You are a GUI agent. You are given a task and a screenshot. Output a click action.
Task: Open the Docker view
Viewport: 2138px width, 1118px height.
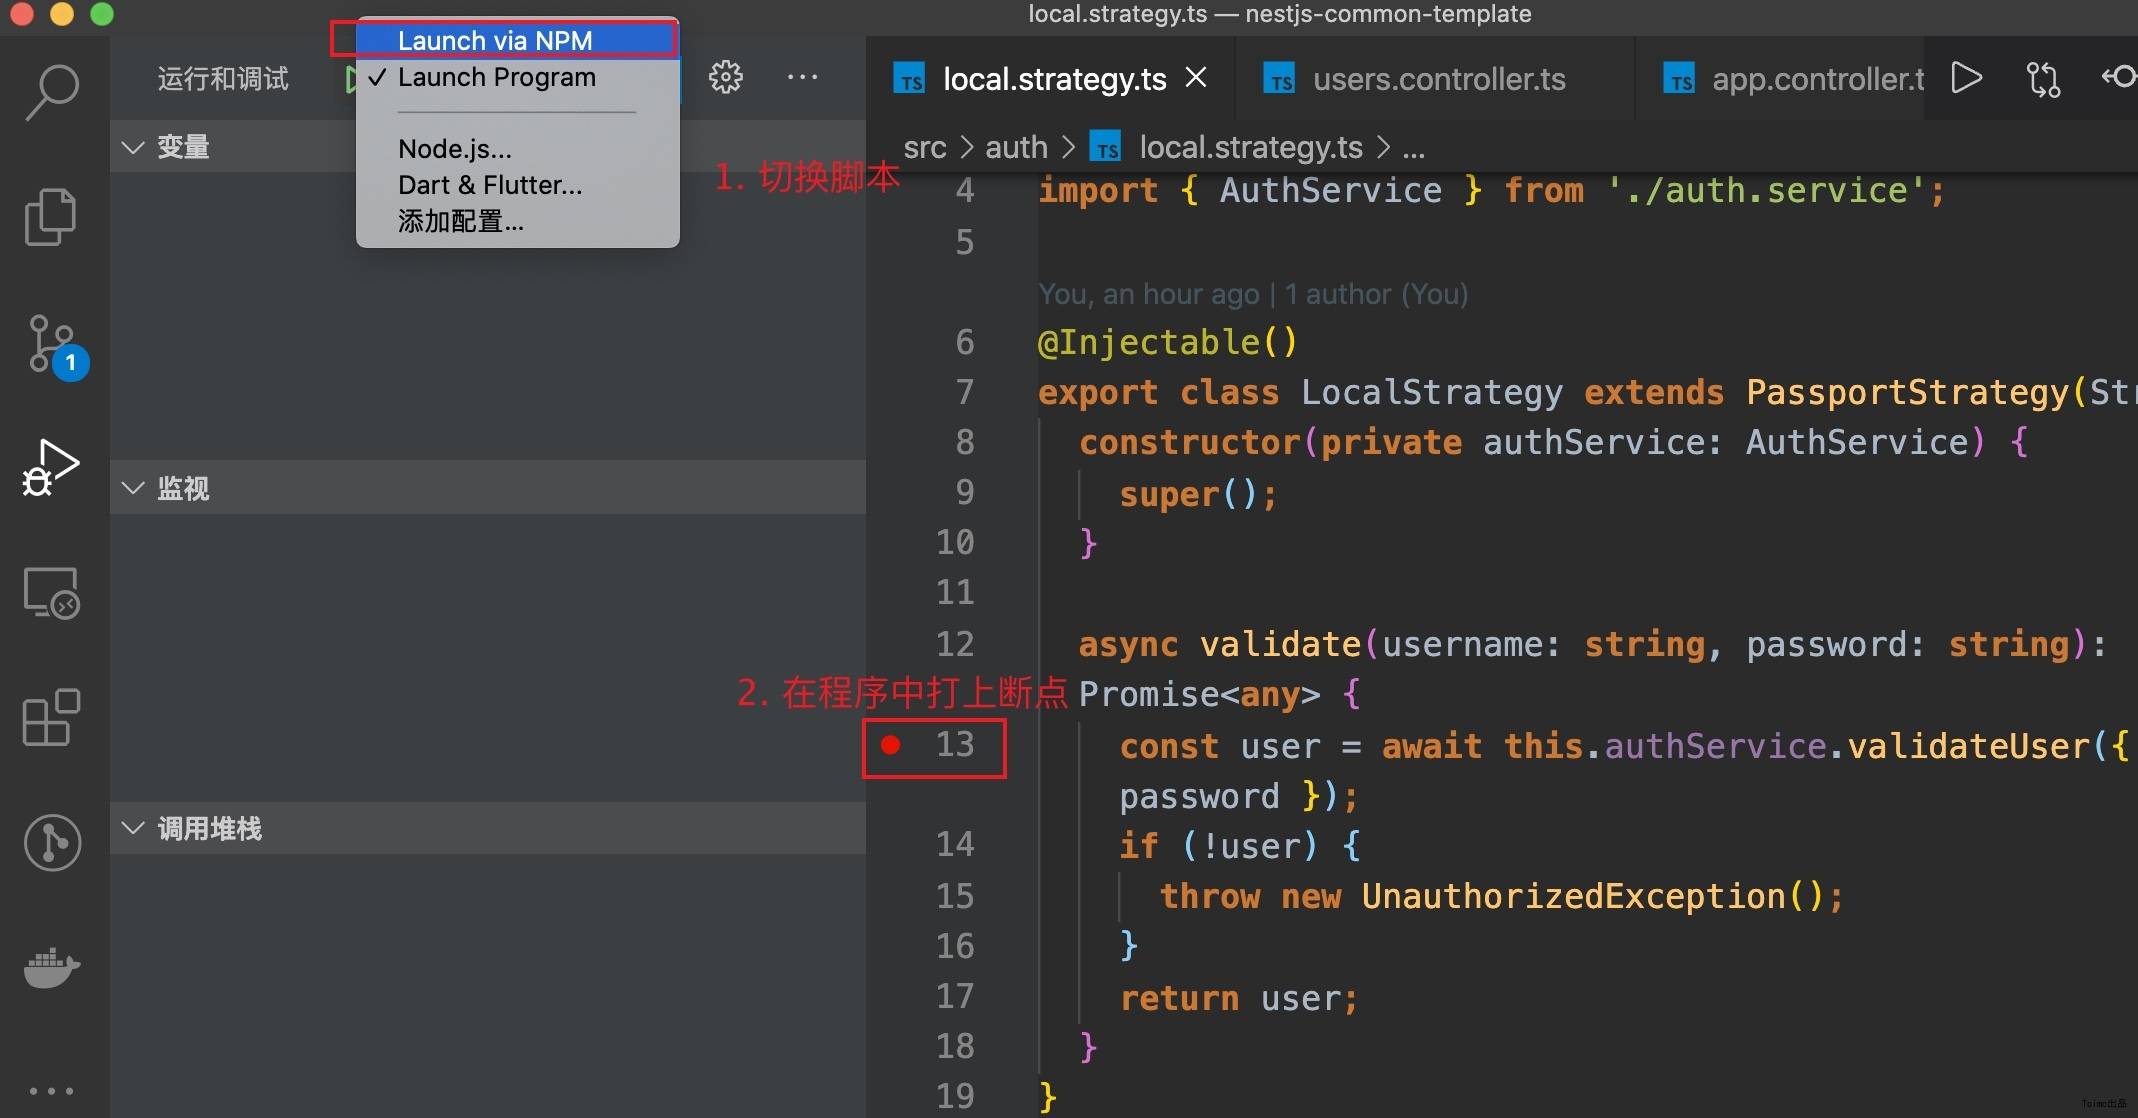52,967
